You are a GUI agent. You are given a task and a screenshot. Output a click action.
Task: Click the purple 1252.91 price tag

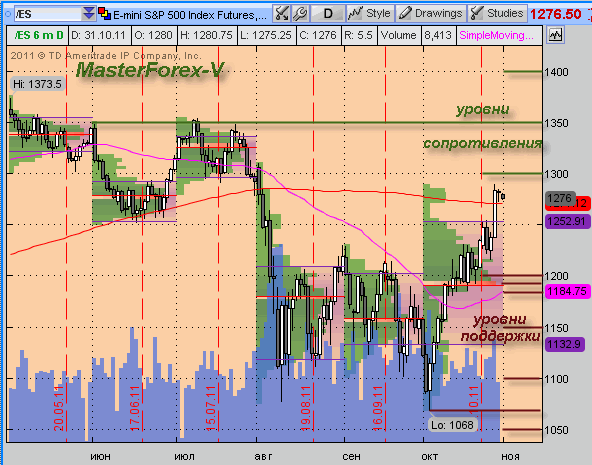click(x=567, y=221)
